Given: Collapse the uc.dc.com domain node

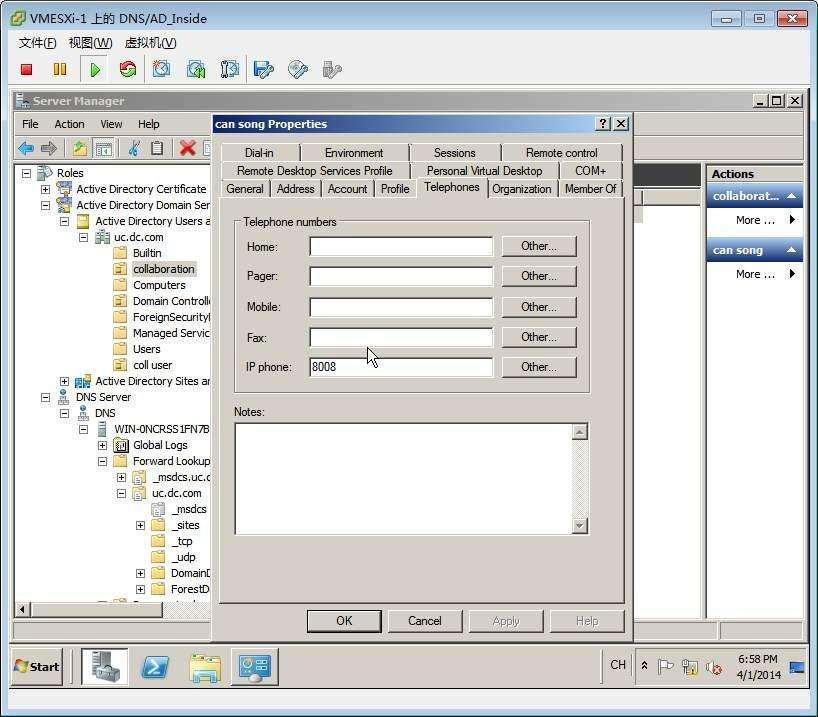Looking at the screenshot, I should (83, 237).
